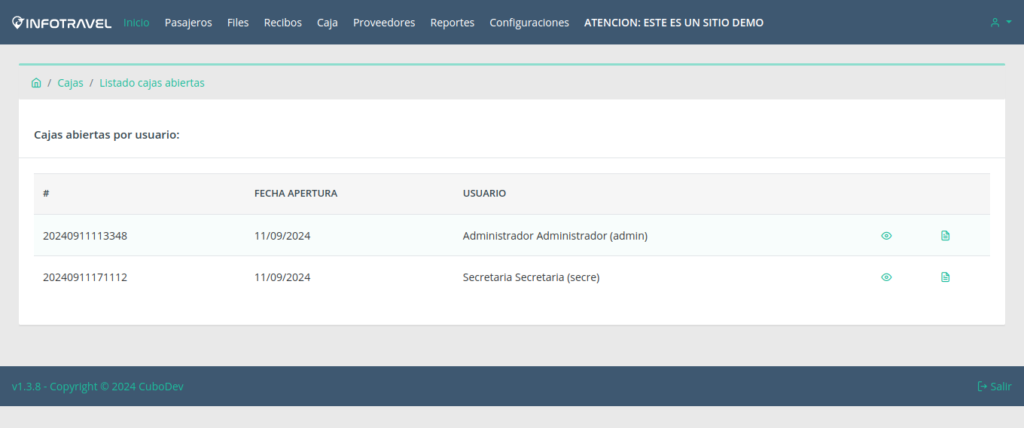Expand the Reportes menu
The image size is (1024, 428).
(452, 22)
